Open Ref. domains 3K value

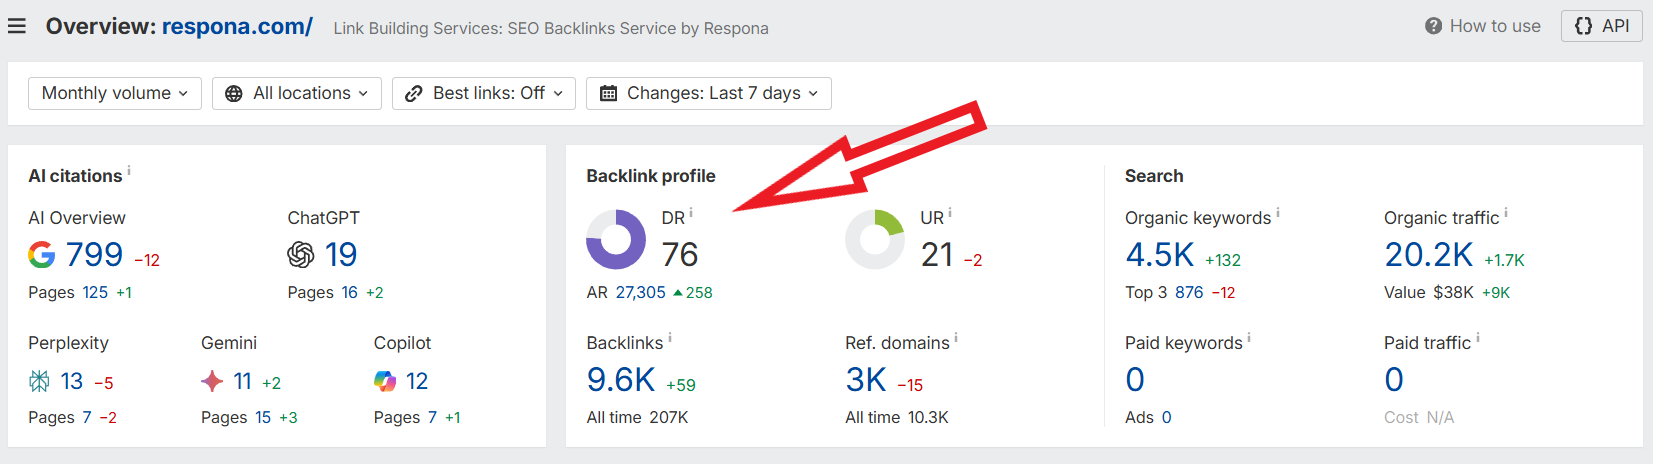point(866,380)
